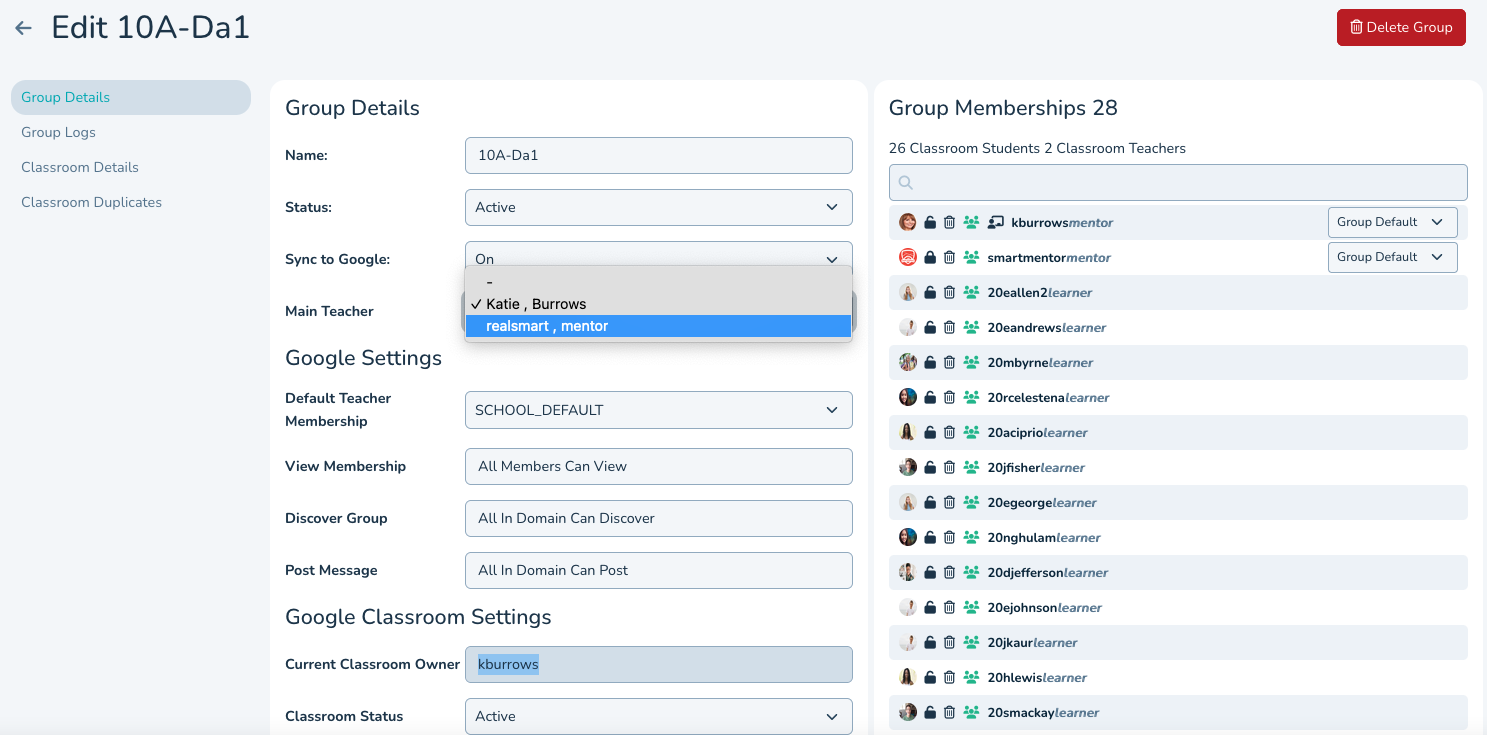Click the Delete Group button
The height and width of the screenshot is (735, 1487).
pyautogui.click(x=1400, y=27)
